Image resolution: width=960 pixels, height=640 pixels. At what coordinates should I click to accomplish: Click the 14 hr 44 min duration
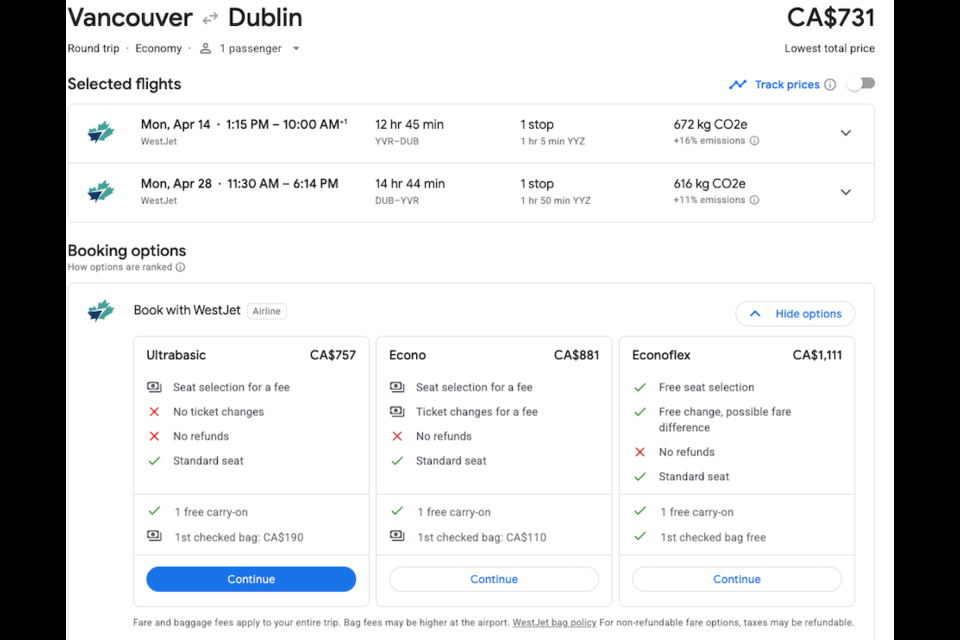coord(410,184)
